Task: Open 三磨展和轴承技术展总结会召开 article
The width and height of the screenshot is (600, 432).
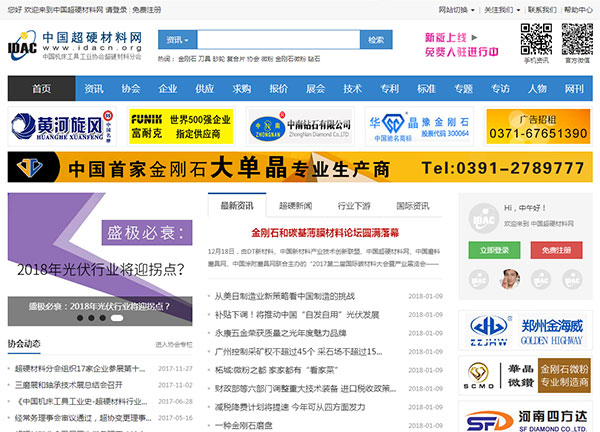Action: (x=69, y=385)
